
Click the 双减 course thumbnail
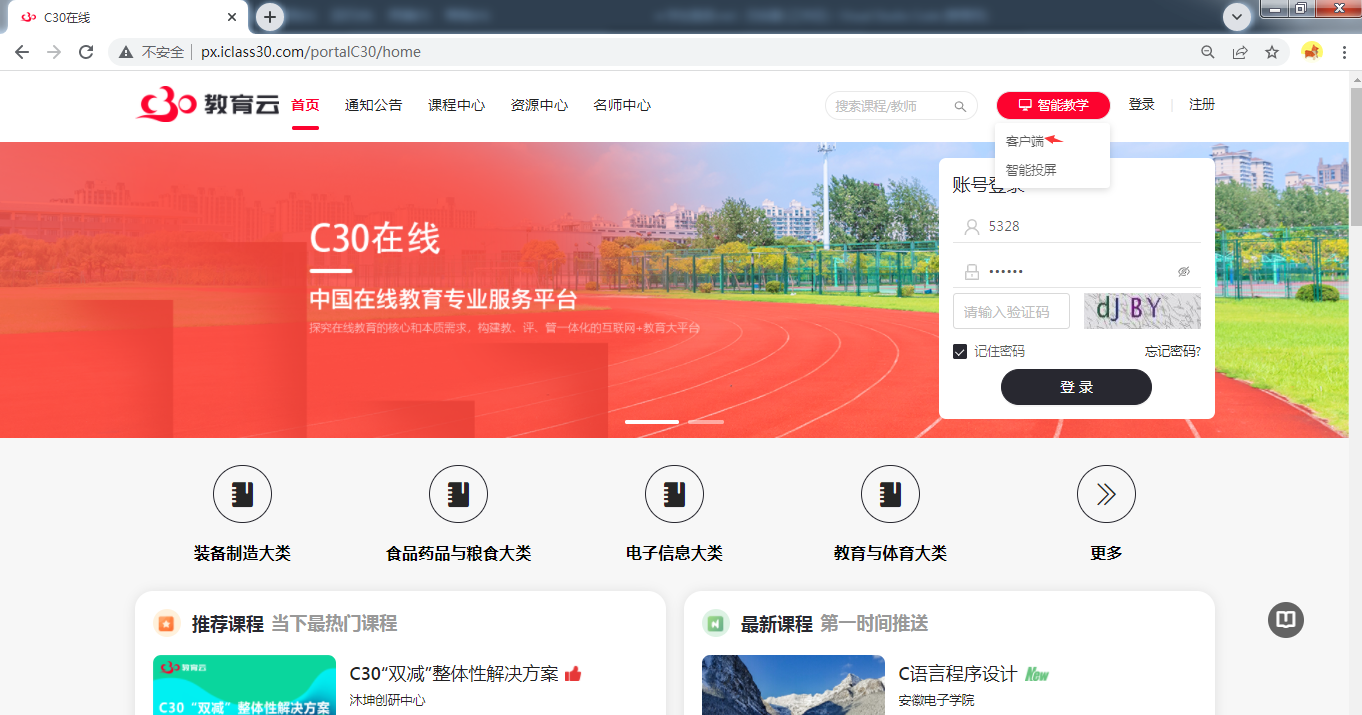[244, 685]
